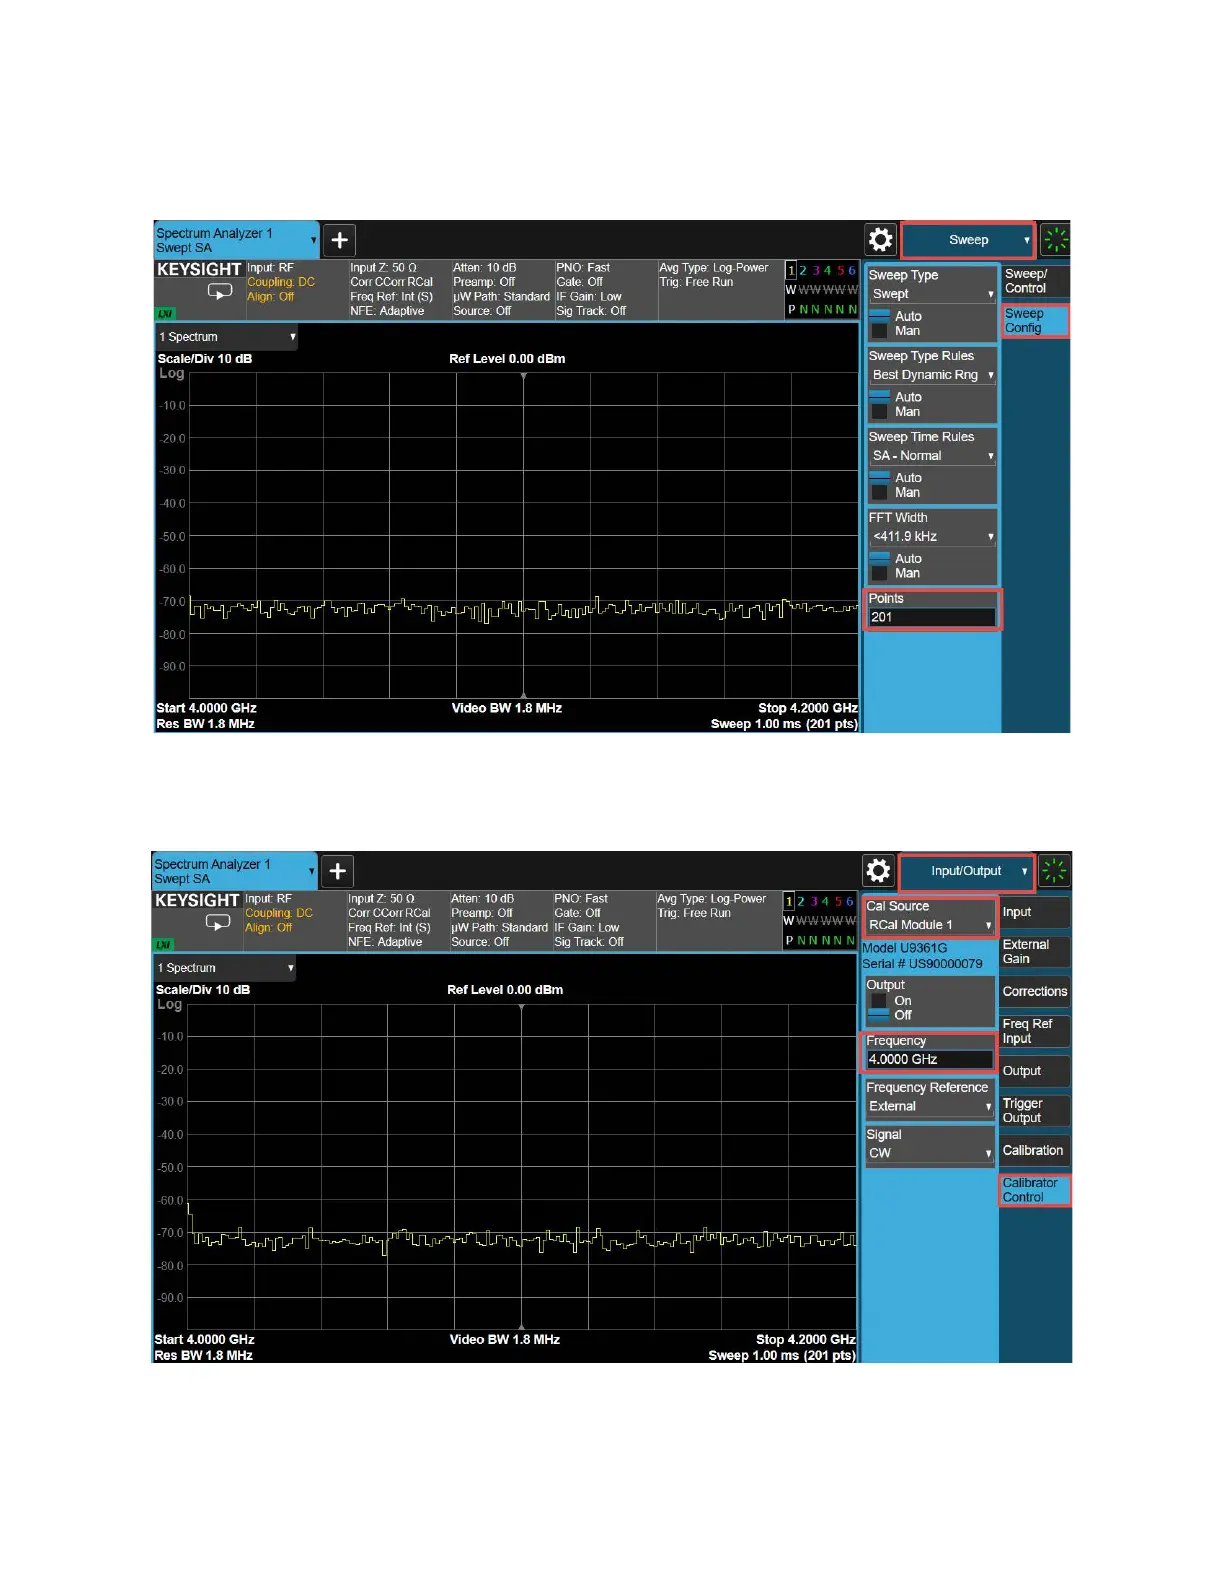
Task: Click Video BW 1.8 MHz in top screenshot
Action: (507, 708)
